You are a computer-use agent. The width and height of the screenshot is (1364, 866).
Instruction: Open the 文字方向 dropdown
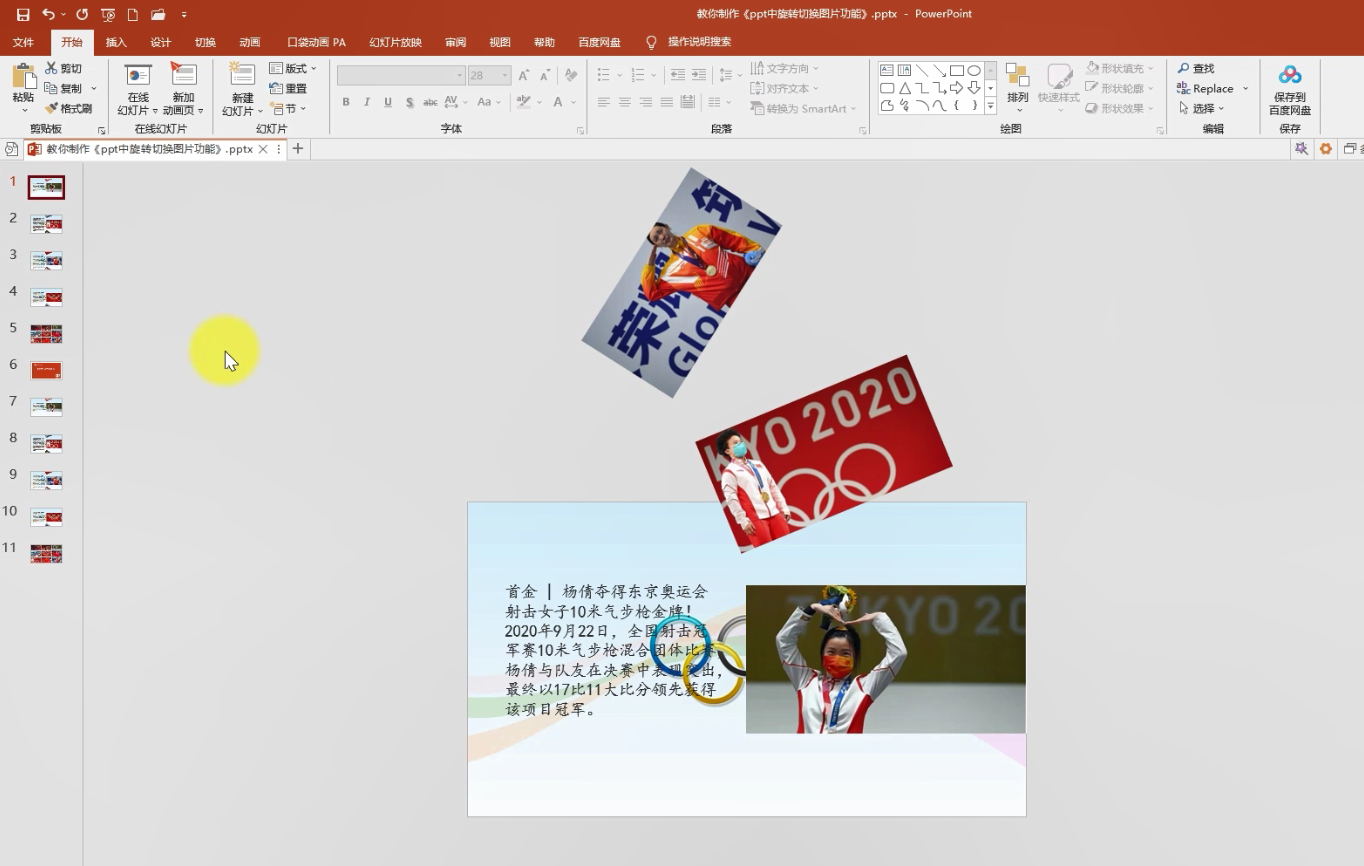pos(784,68)
